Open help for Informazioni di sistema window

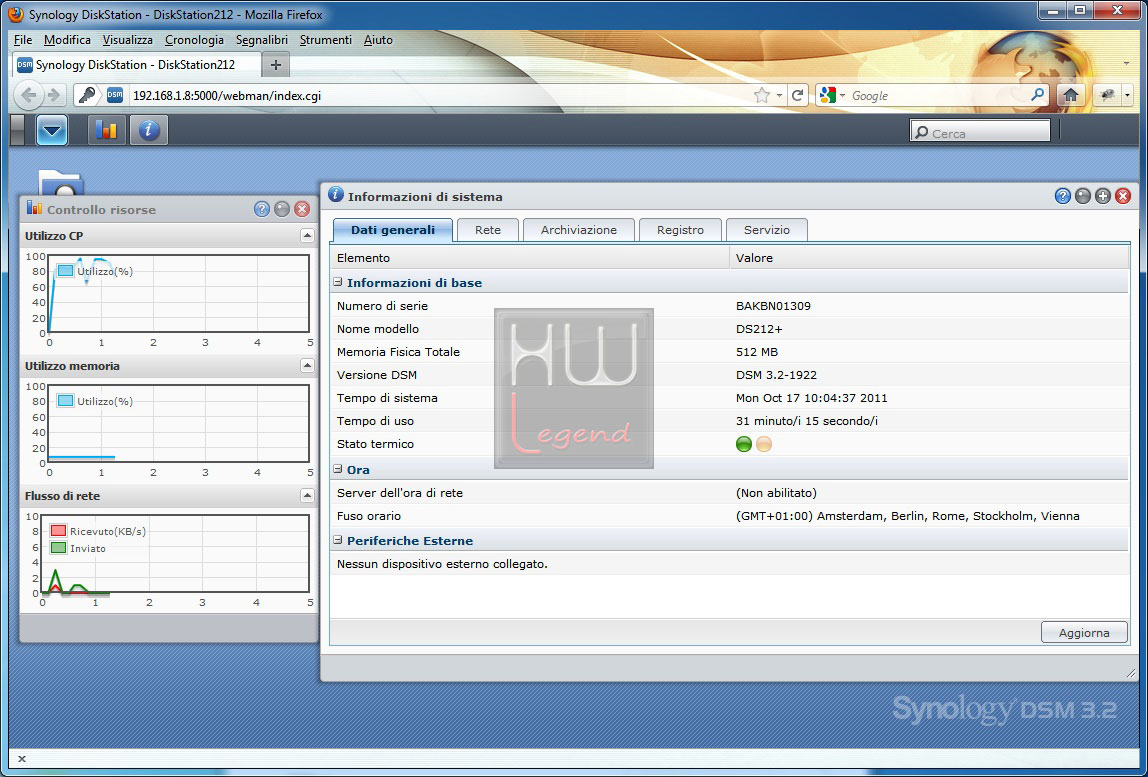[x=1063, y=196]
